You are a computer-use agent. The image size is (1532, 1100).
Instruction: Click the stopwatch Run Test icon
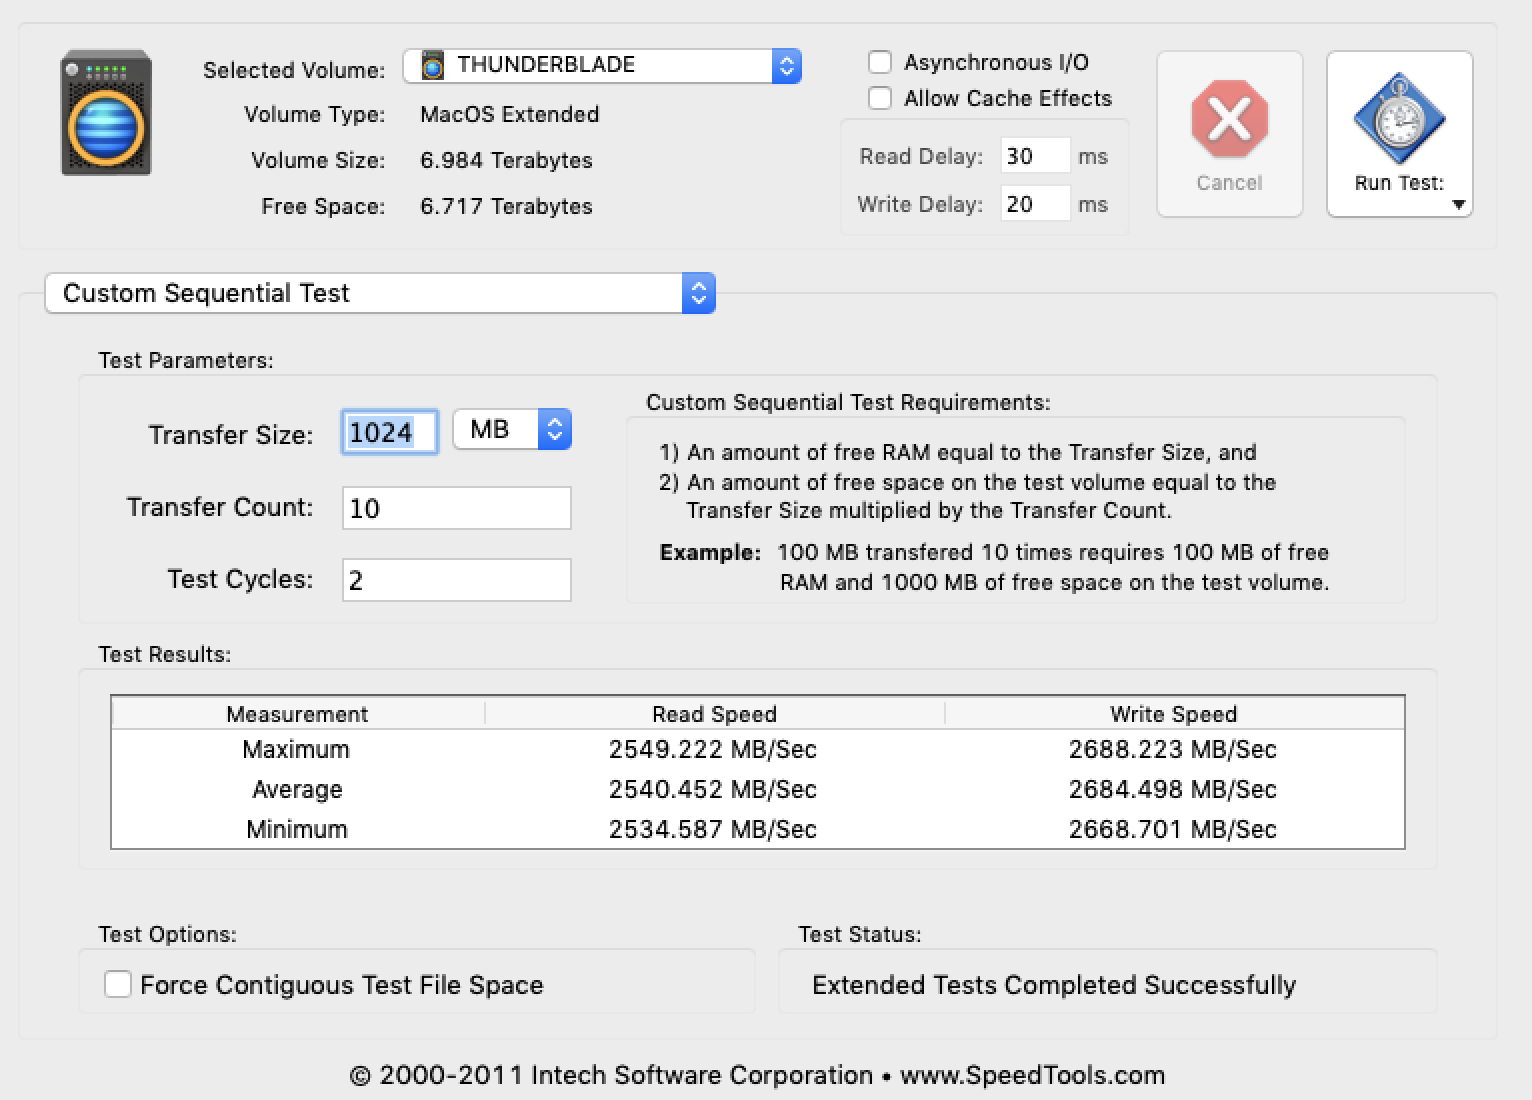(x=1399, y=120)
